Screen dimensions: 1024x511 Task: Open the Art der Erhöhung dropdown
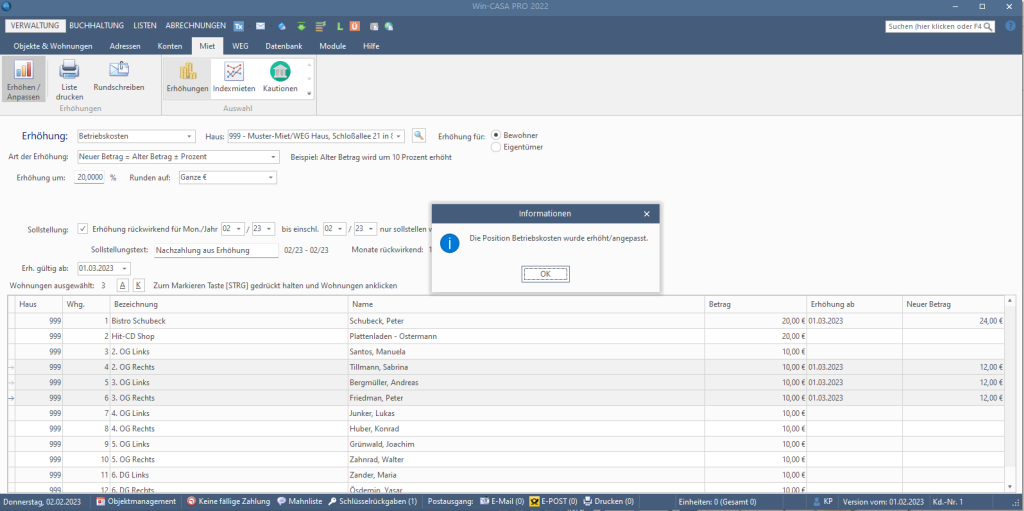273,157
